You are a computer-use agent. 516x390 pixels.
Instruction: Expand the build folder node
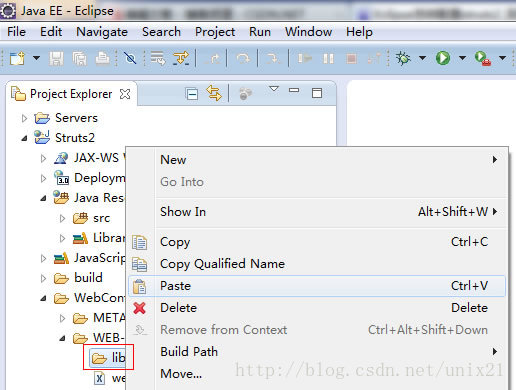[43, 278]
